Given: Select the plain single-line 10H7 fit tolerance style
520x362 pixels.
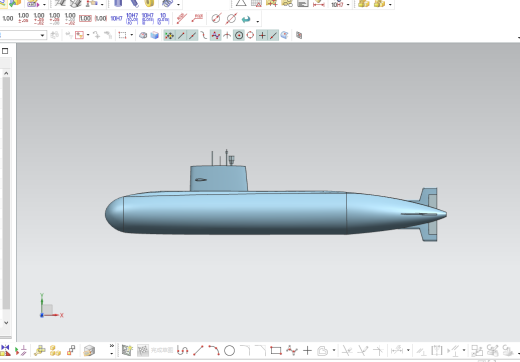Looking at the screenshot, I should 116,18.
